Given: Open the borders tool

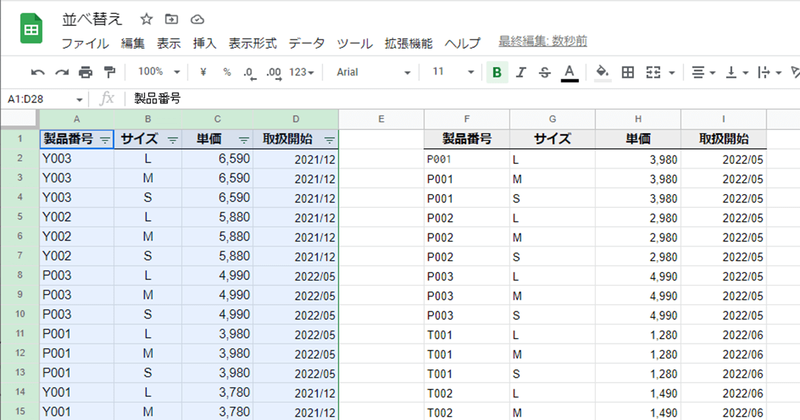Looking at the screenshot, I should (628, 72).
